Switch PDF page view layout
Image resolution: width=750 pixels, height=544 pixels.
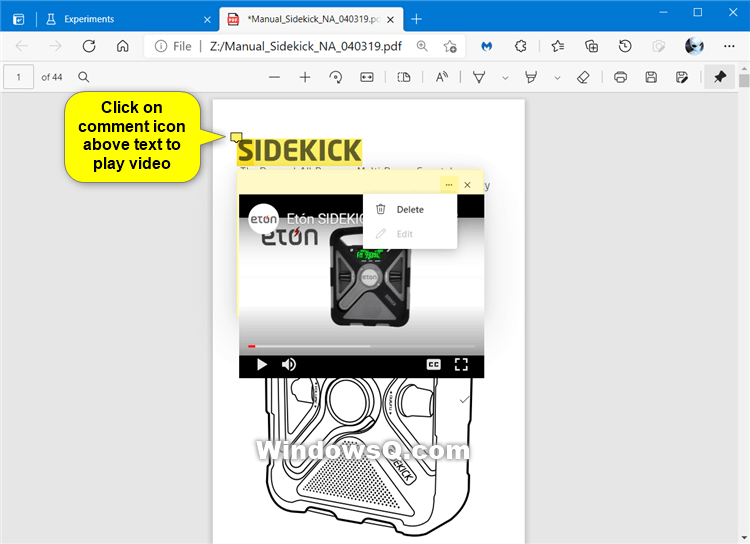point(404,77)
